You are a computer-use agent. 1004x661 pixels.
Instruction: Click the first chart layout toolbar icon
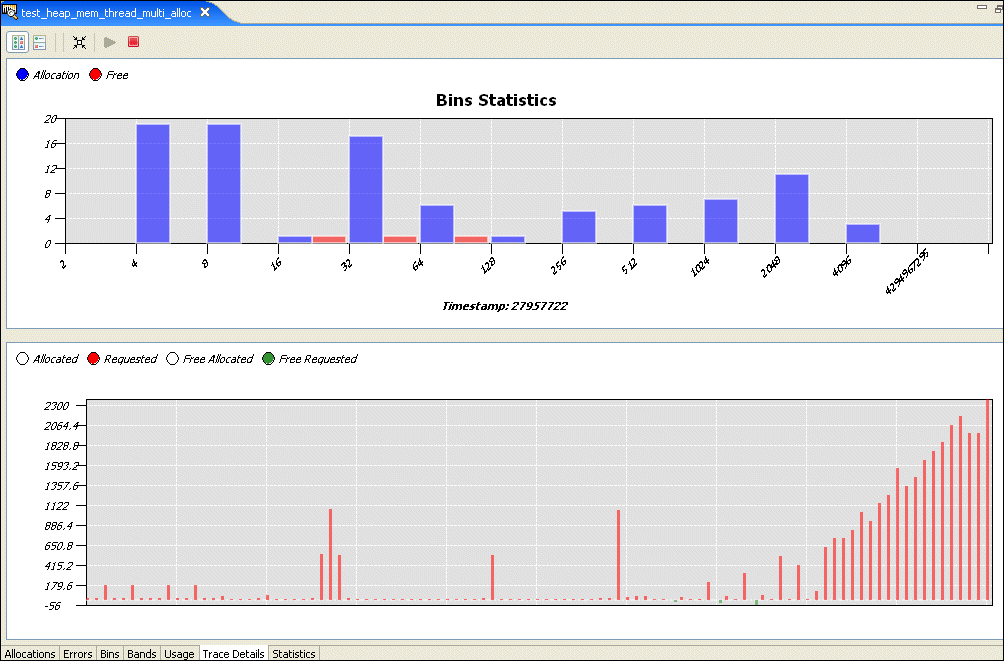[x=18, y=42]
